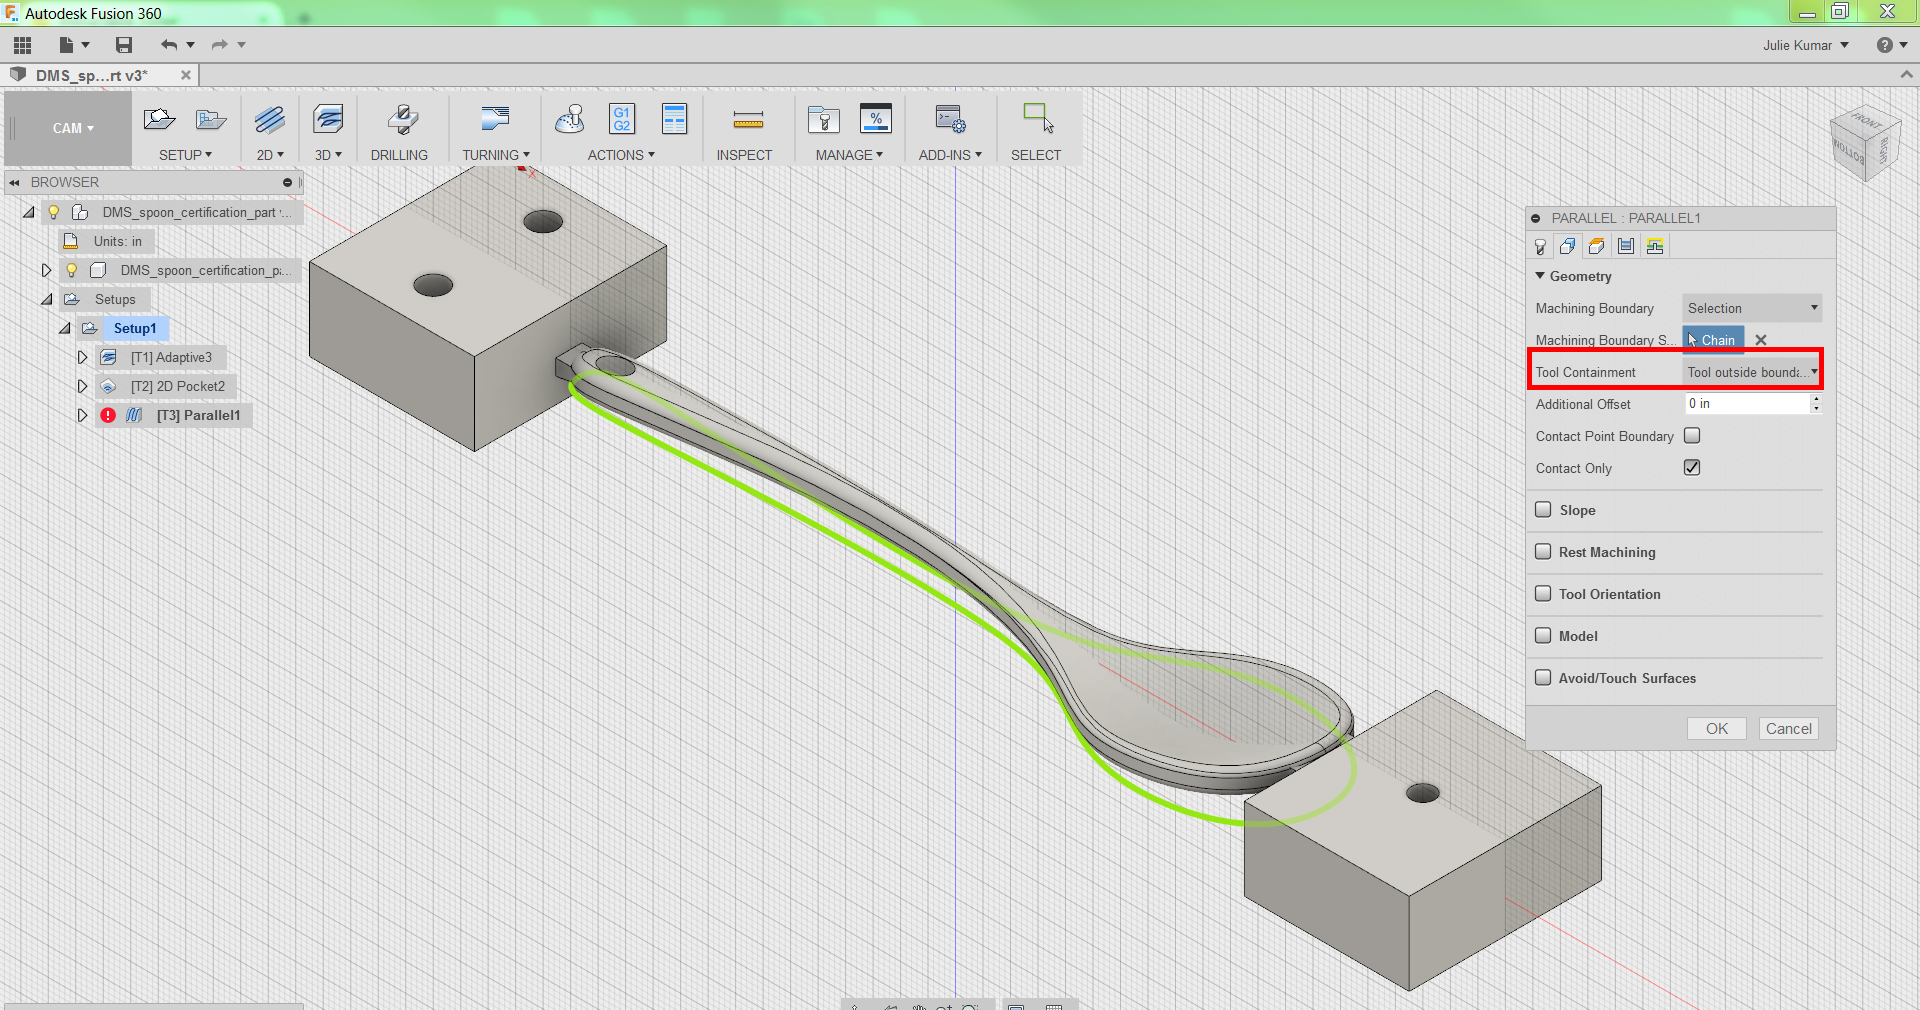Open the Tool Library icon
The height and width of the screenshot is (1010, 1920).
pyautogui.click(x=823, y=120)
